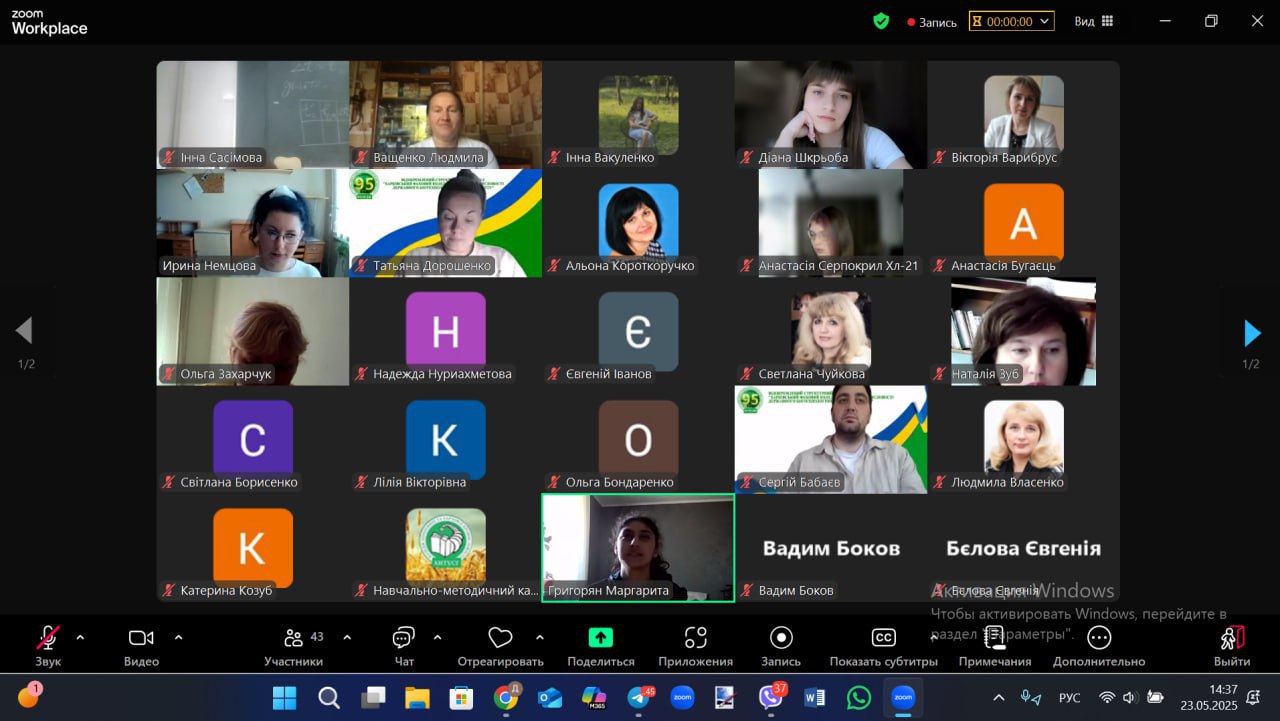The width and height of the screenshot is (1280, 721).
Task: Open the Дополнительно more options menu
Action: (x=1099, y=646)
